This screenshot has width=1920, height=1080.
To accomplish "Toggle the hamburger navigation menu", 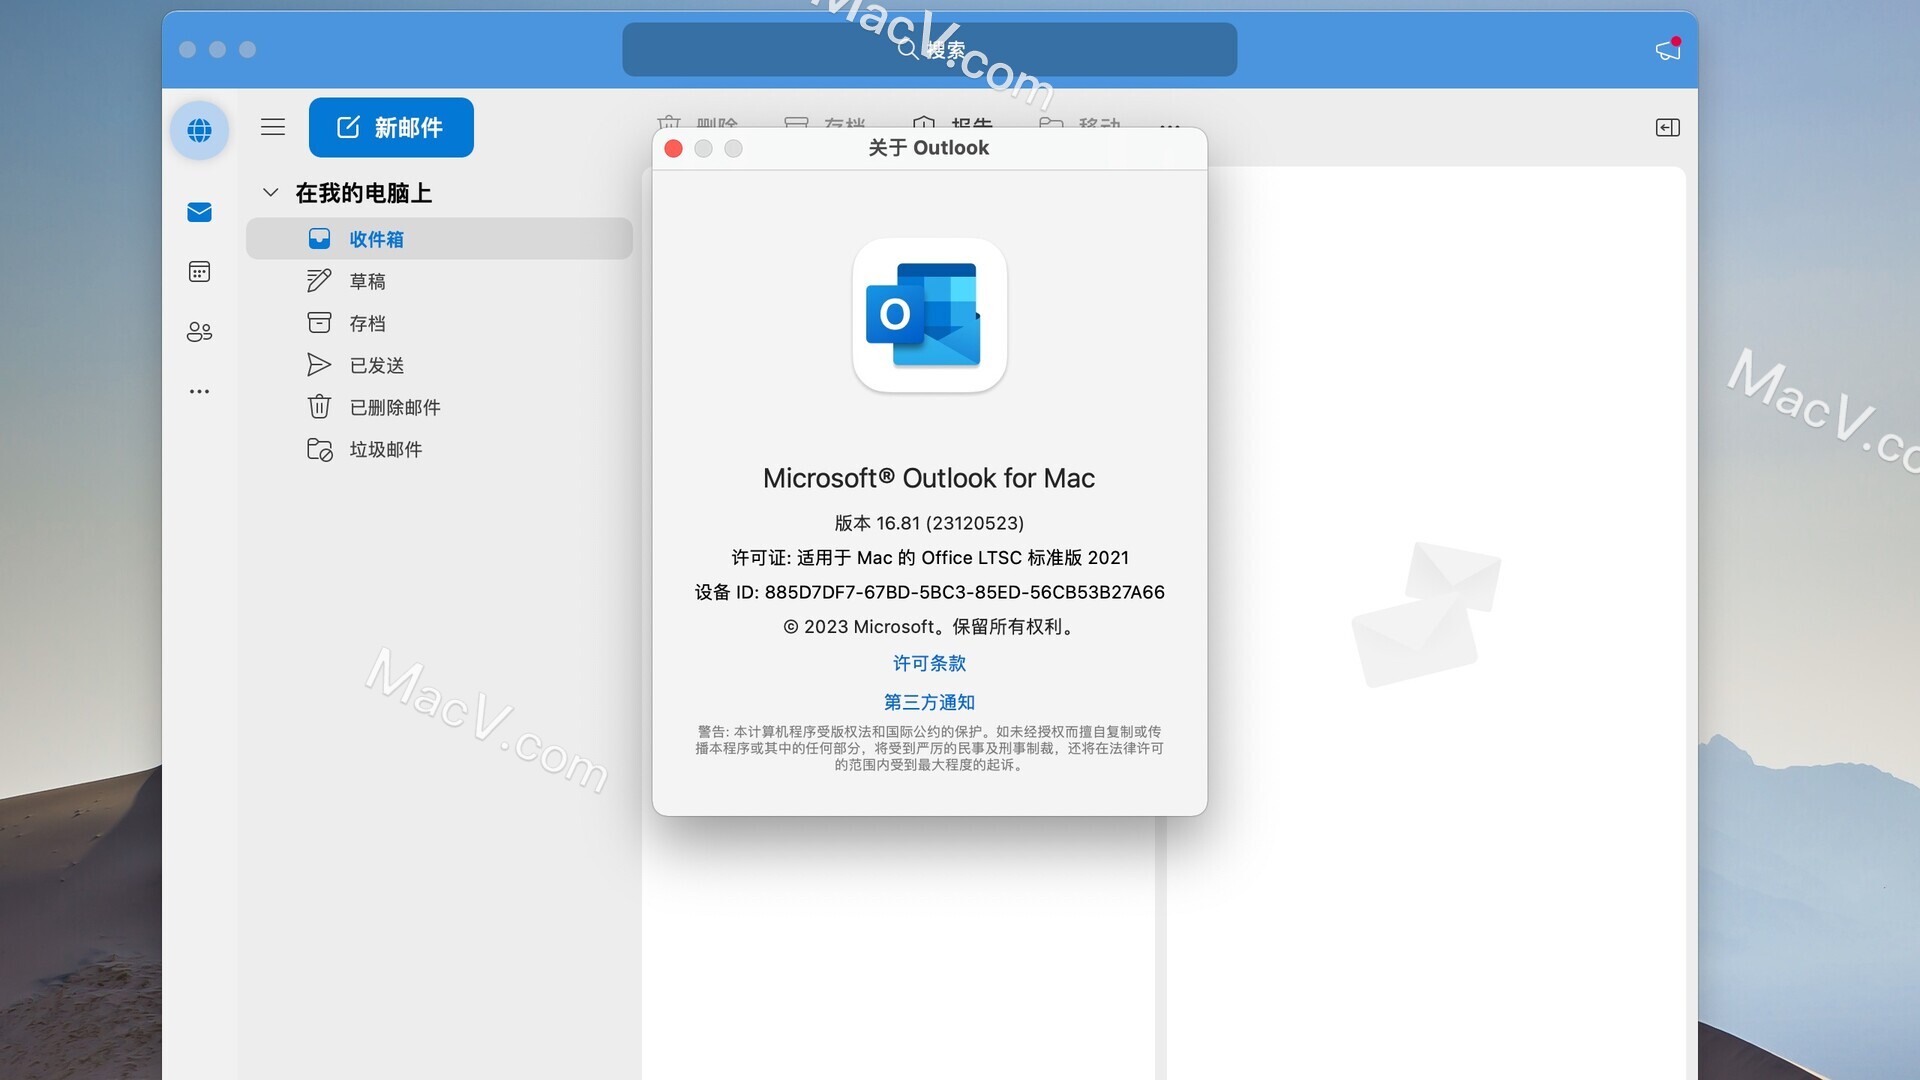I will pos(273,127).
